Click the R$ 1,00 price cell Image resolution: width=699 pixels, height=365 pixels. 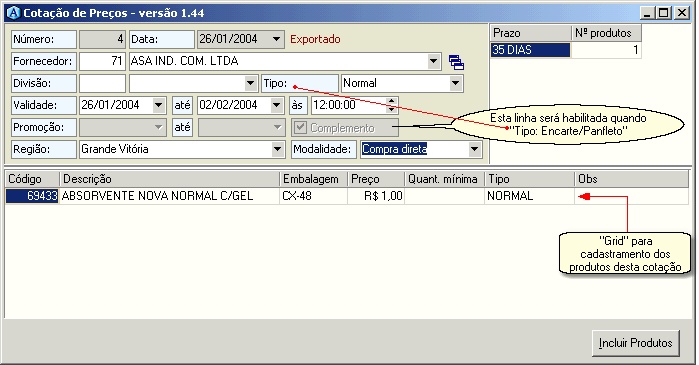pos(376,196)
